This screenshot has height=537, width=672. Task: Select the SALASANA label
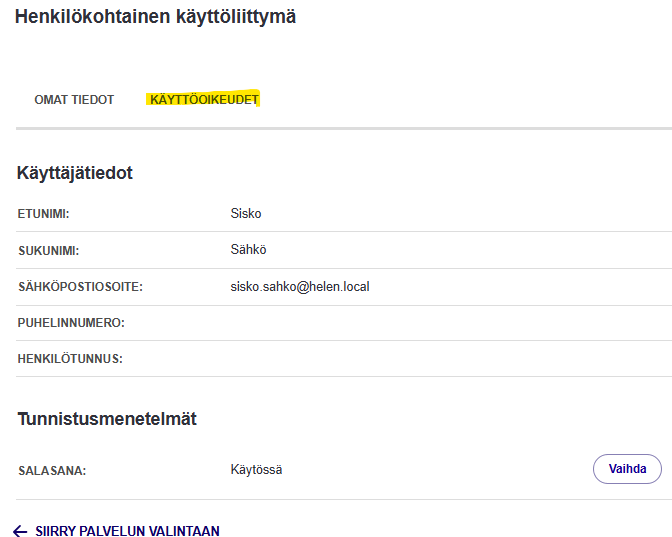52,470
